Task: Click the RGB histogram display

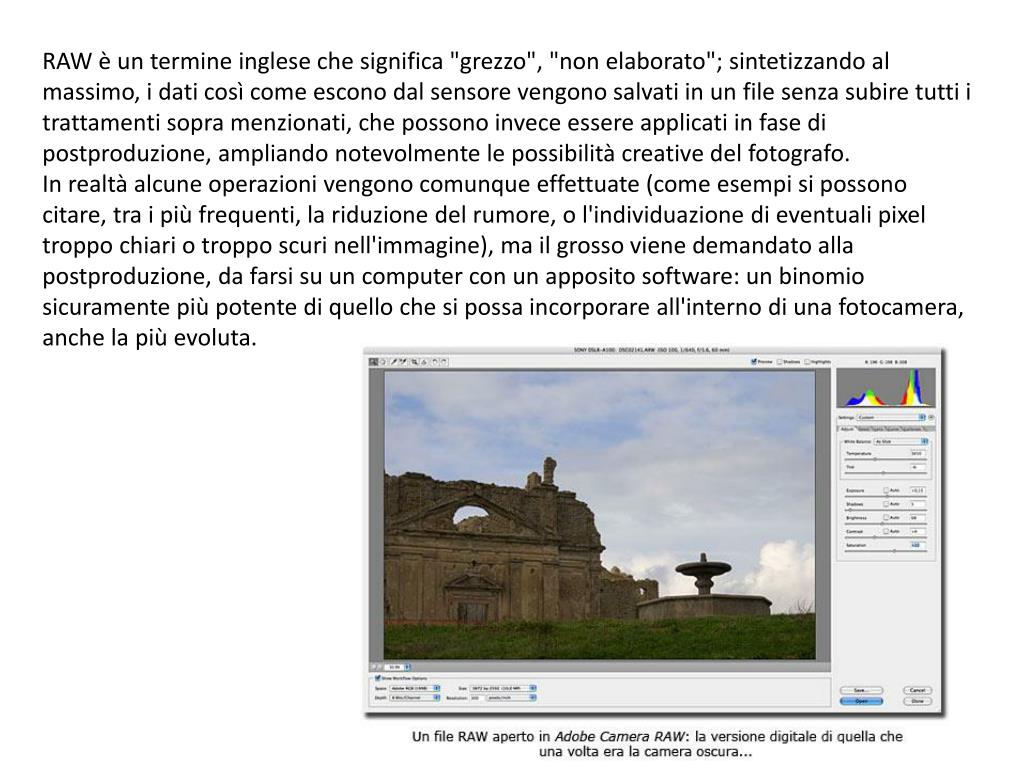Action: click(x=886, y=387)
